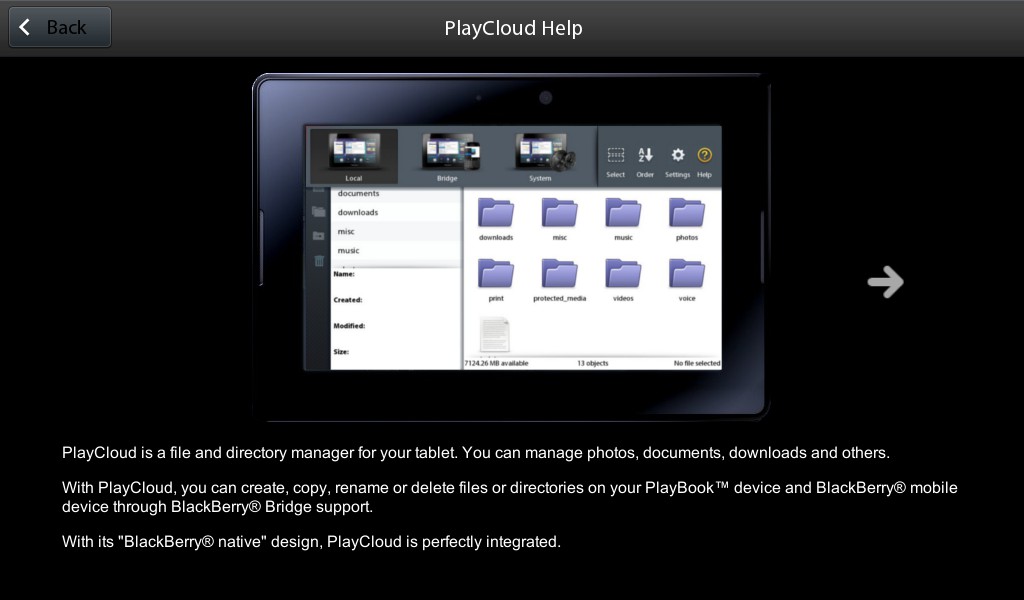Image resolution: width=1024 pixels, height=600 pixels.
Task: Click the downloads folder icon in the preview grid
Action: pos(496,213)
